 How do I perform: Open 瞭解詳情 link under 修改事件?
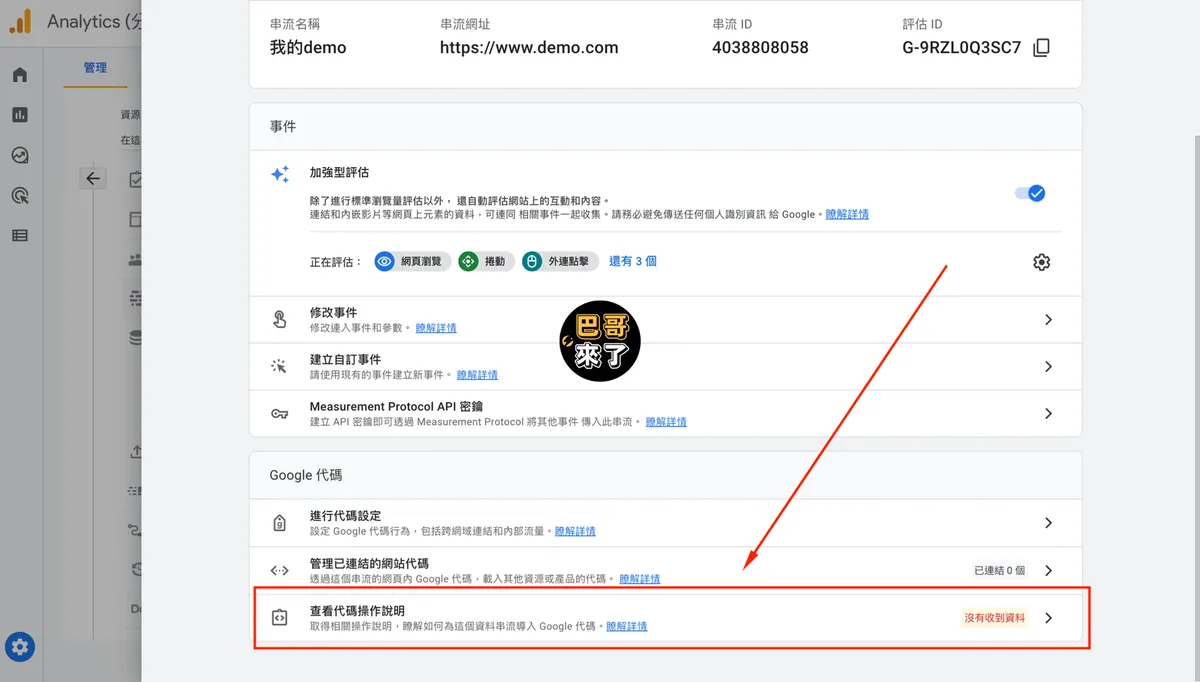tap(436, 328)
